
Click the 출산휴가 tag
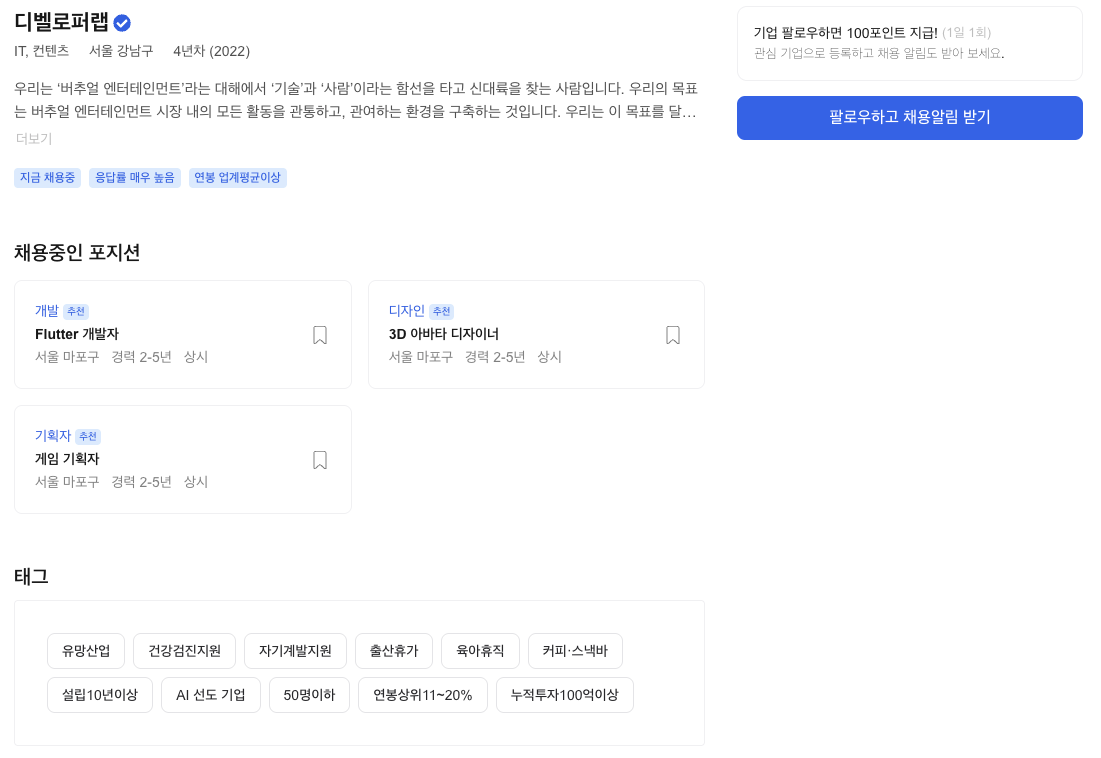(x=394, y=651)
